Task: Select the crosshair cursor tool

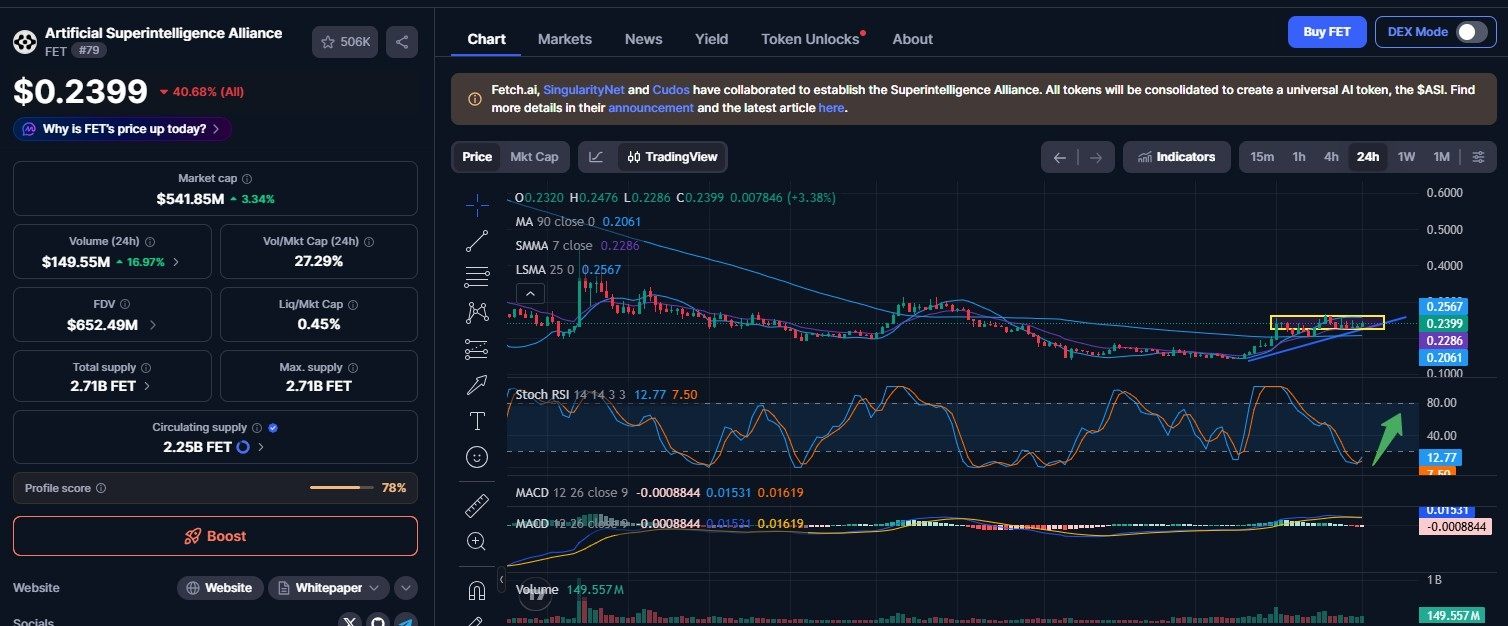Action: 477,206
